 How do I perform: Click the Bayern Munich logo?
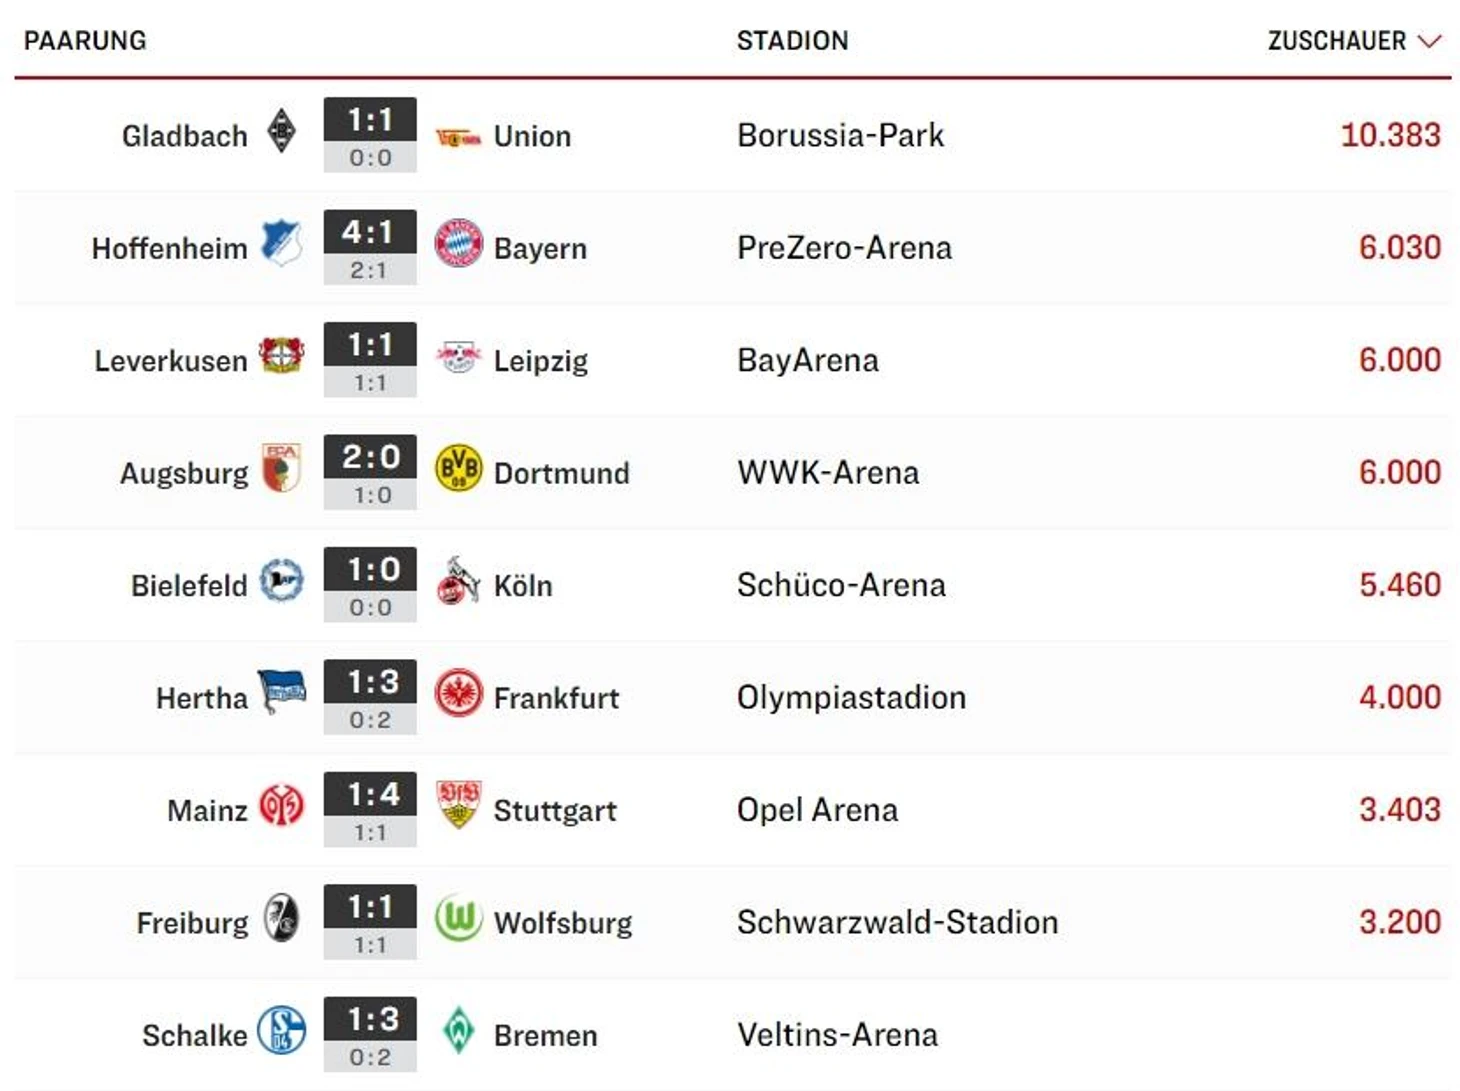459,244
